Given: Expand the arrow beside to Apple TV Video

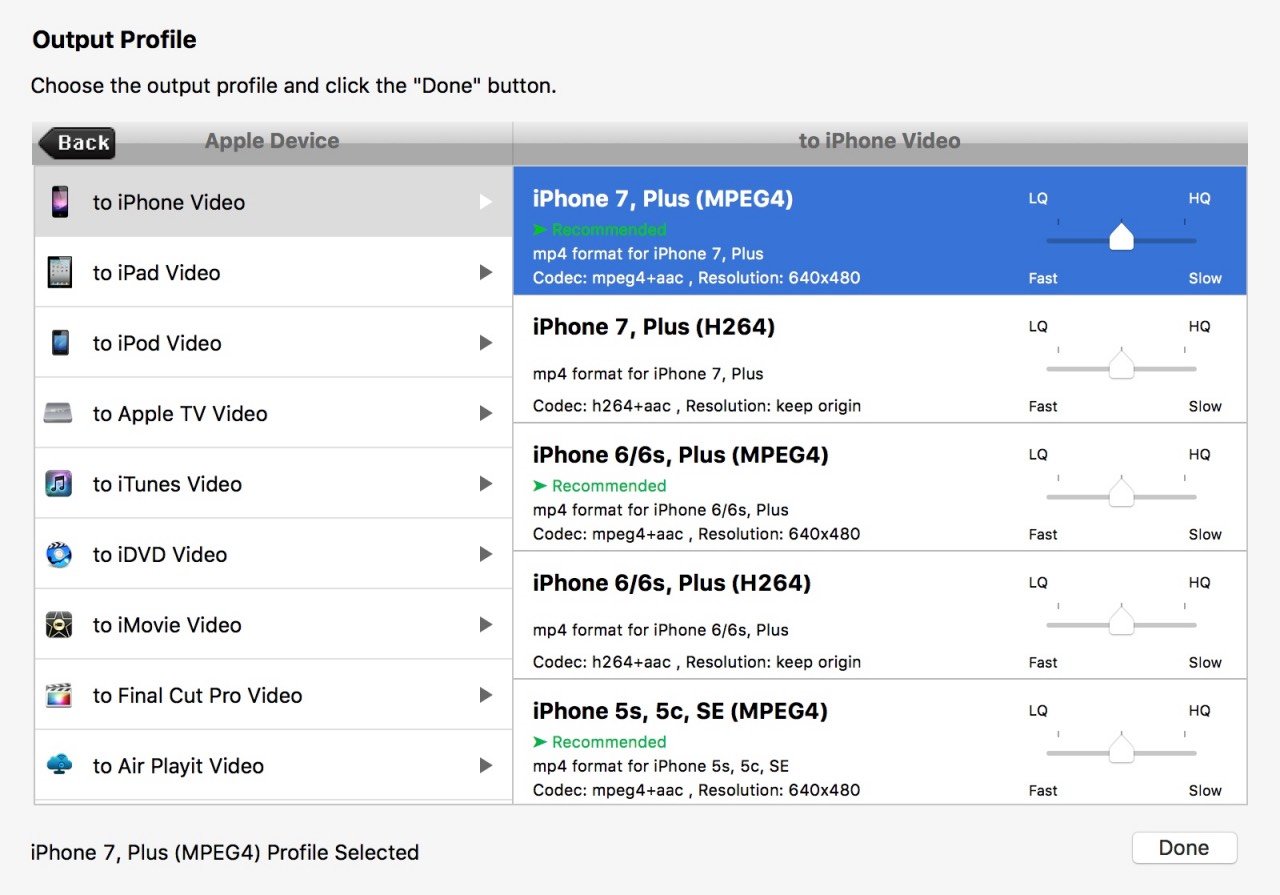Looking at the screenshot, I should 486,413.
